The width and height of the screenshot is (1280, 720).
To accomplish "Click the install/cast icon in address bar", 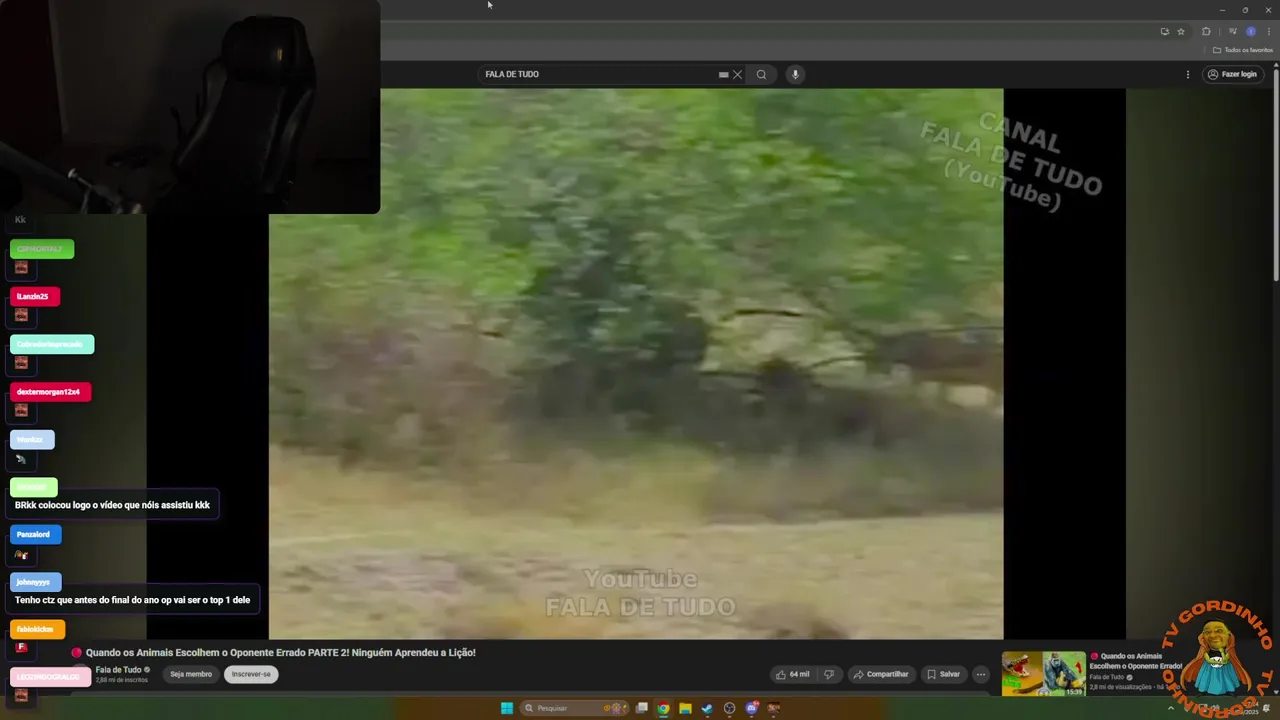I will pos(1164,32).
